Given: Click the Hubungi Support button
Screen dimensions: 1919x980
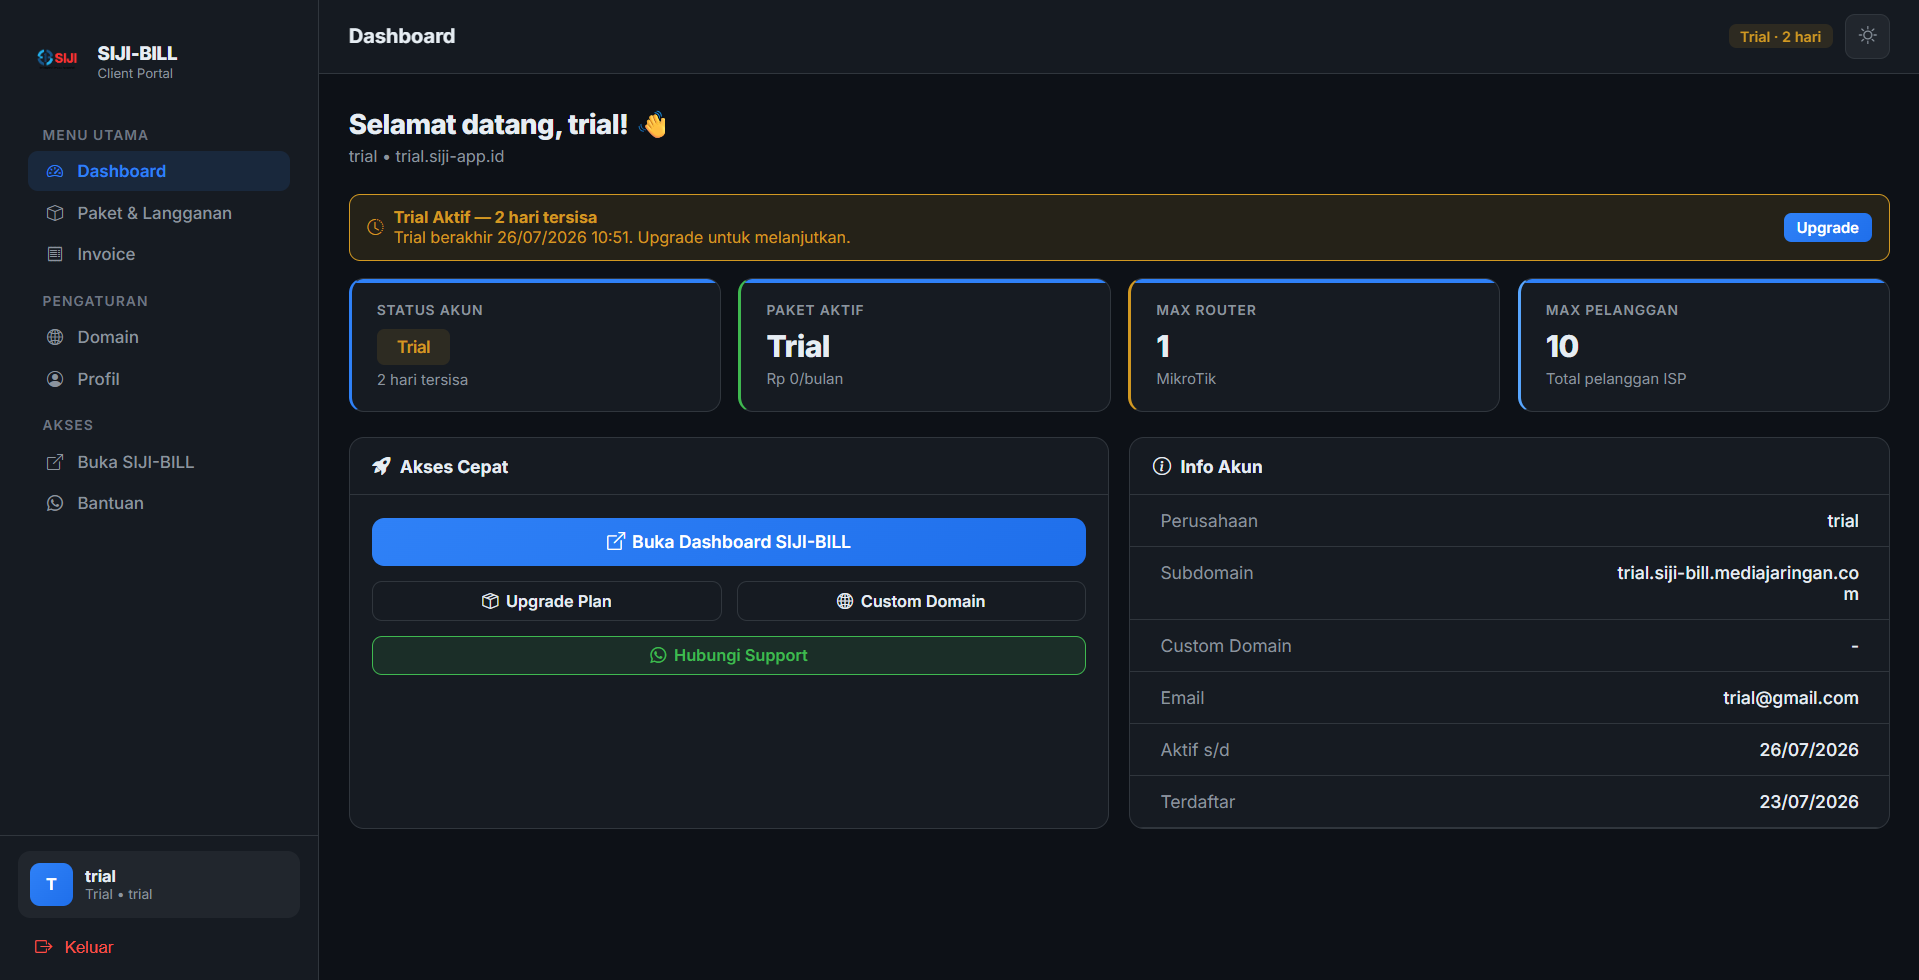Looking at the screenshot, I should [x=728, y=655].
